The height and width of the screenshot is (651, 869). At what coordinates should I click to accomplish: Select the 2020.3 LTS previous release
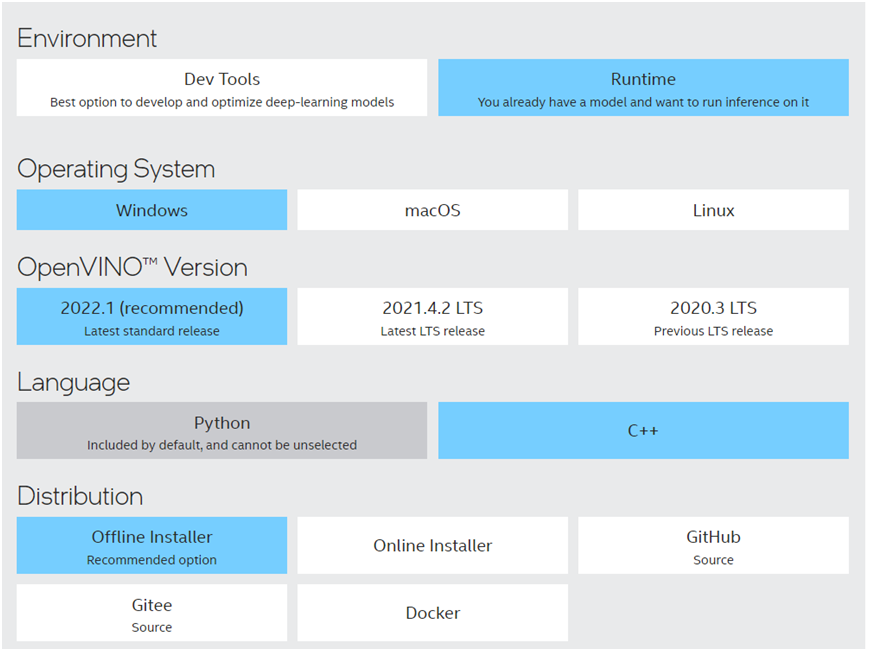[x=712, y=316]
